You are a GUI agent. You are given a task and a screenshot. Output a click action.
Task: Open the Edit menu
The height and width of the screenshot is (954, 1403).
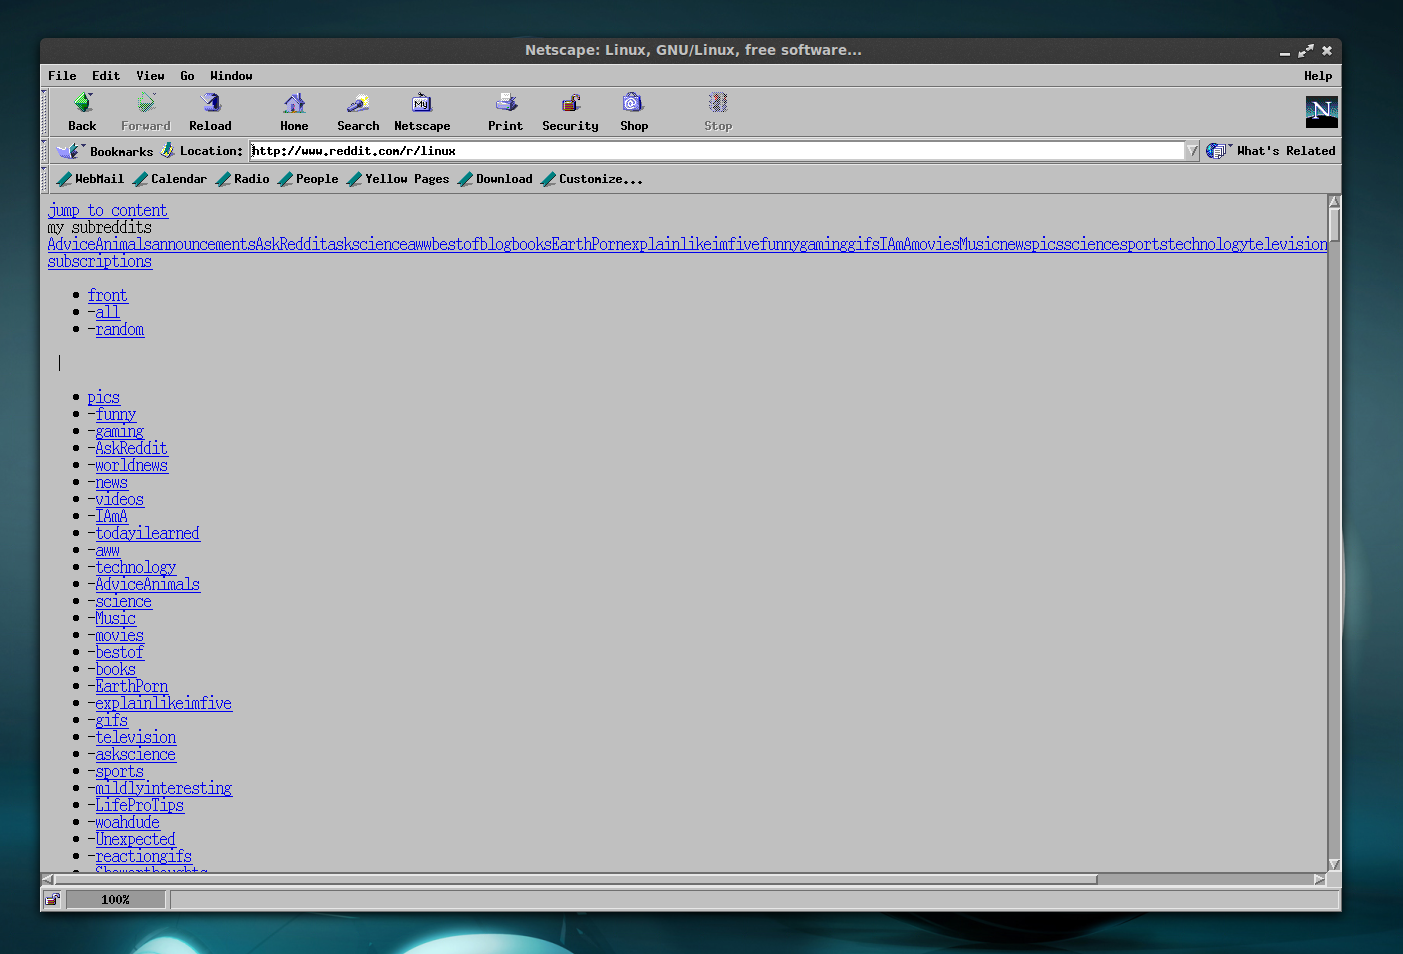point(106,76)
